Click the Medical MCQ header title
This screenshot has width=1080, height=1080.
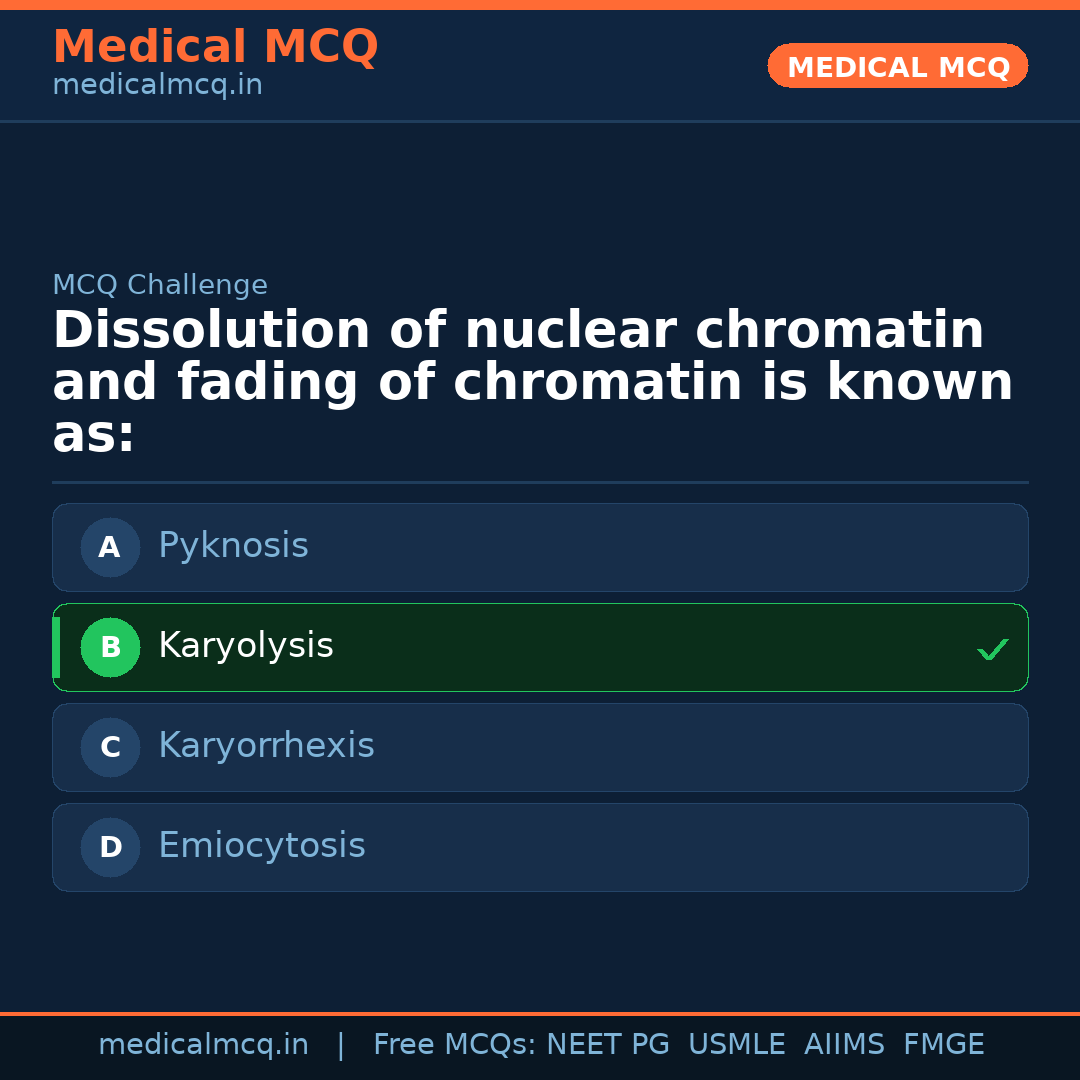215,47
